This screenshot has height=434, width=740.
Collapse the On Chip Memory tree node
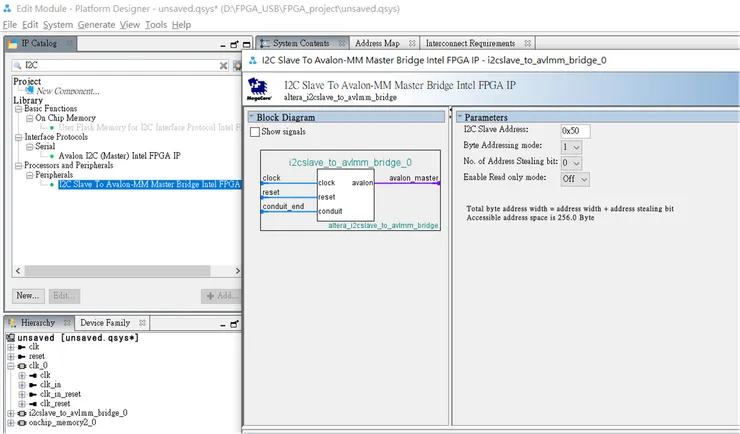tap(30, 118)
